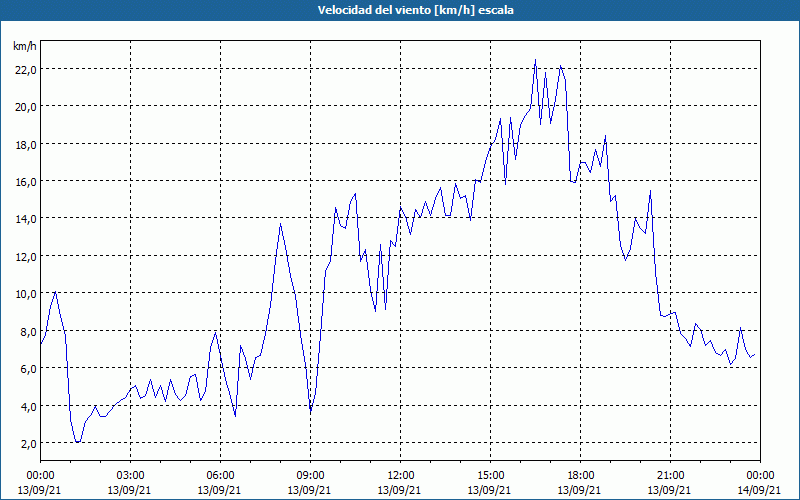Click the '6,0' y-axis value
Screen dimensions: 800x500
28,368
